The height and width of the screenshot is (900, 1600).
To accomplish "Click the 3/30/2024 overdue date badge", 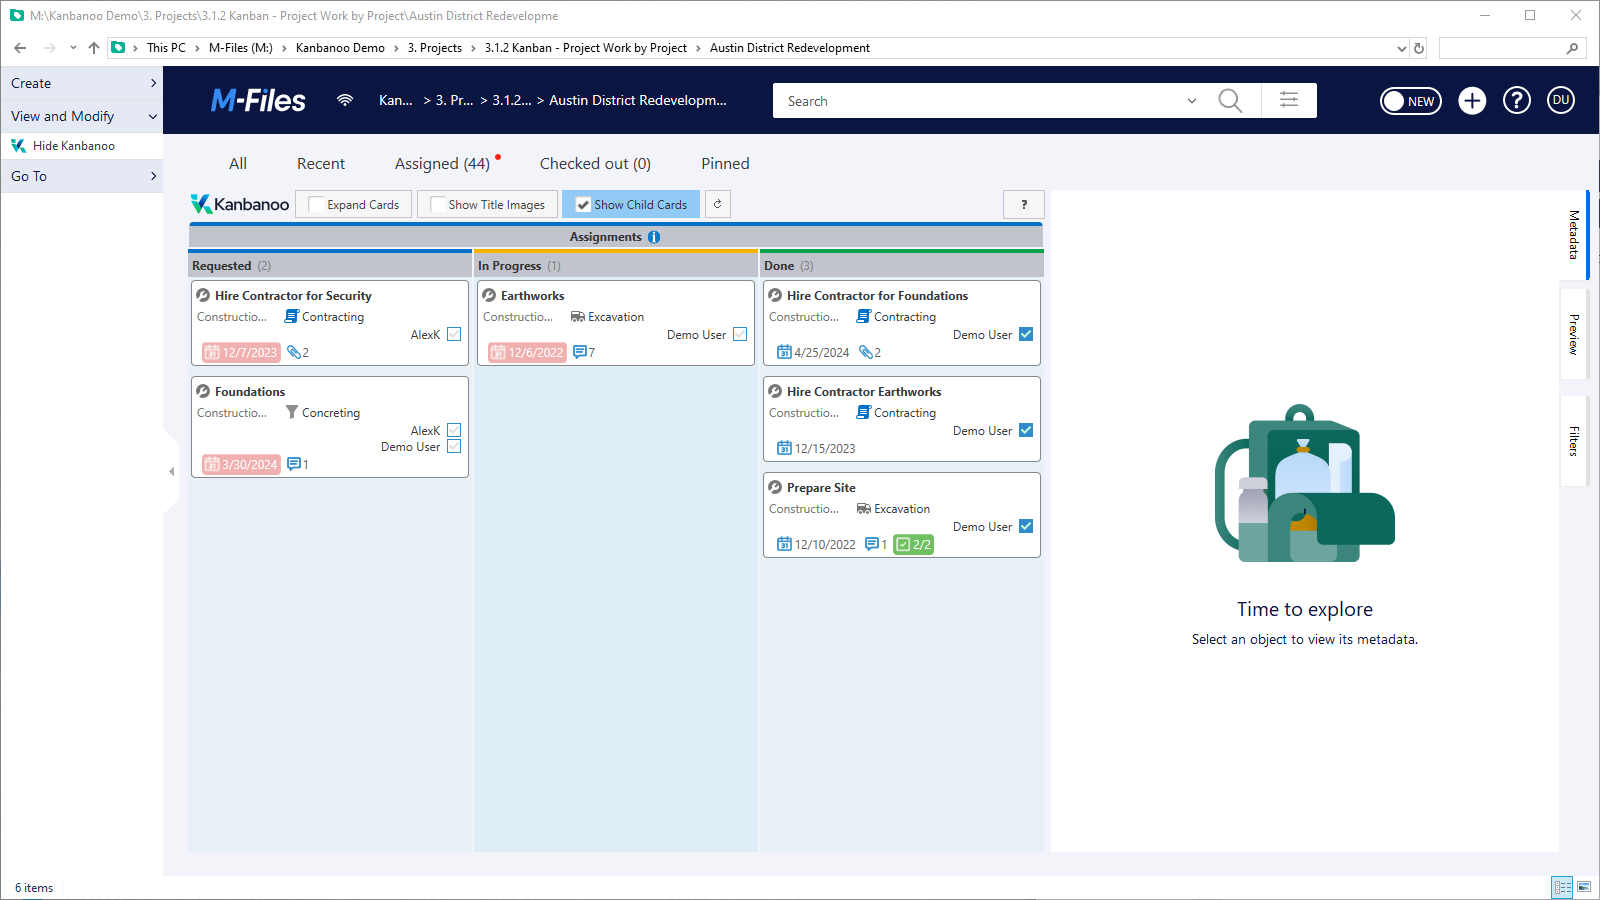I will click(241, 464).
